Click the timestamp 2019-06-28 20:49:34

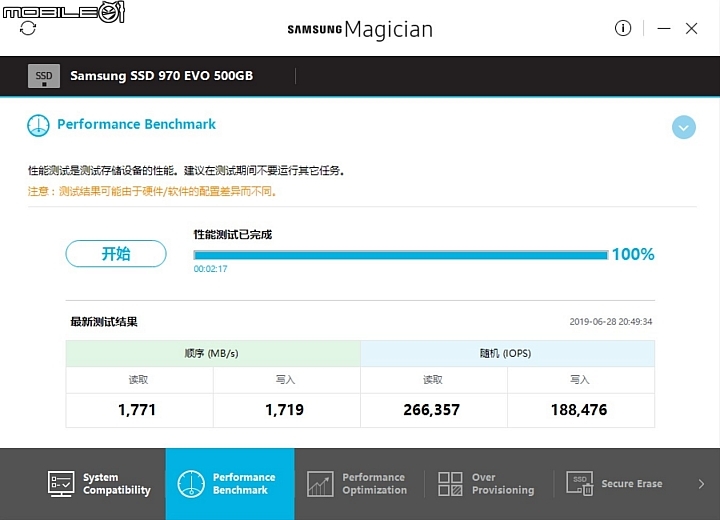[611, 322]
